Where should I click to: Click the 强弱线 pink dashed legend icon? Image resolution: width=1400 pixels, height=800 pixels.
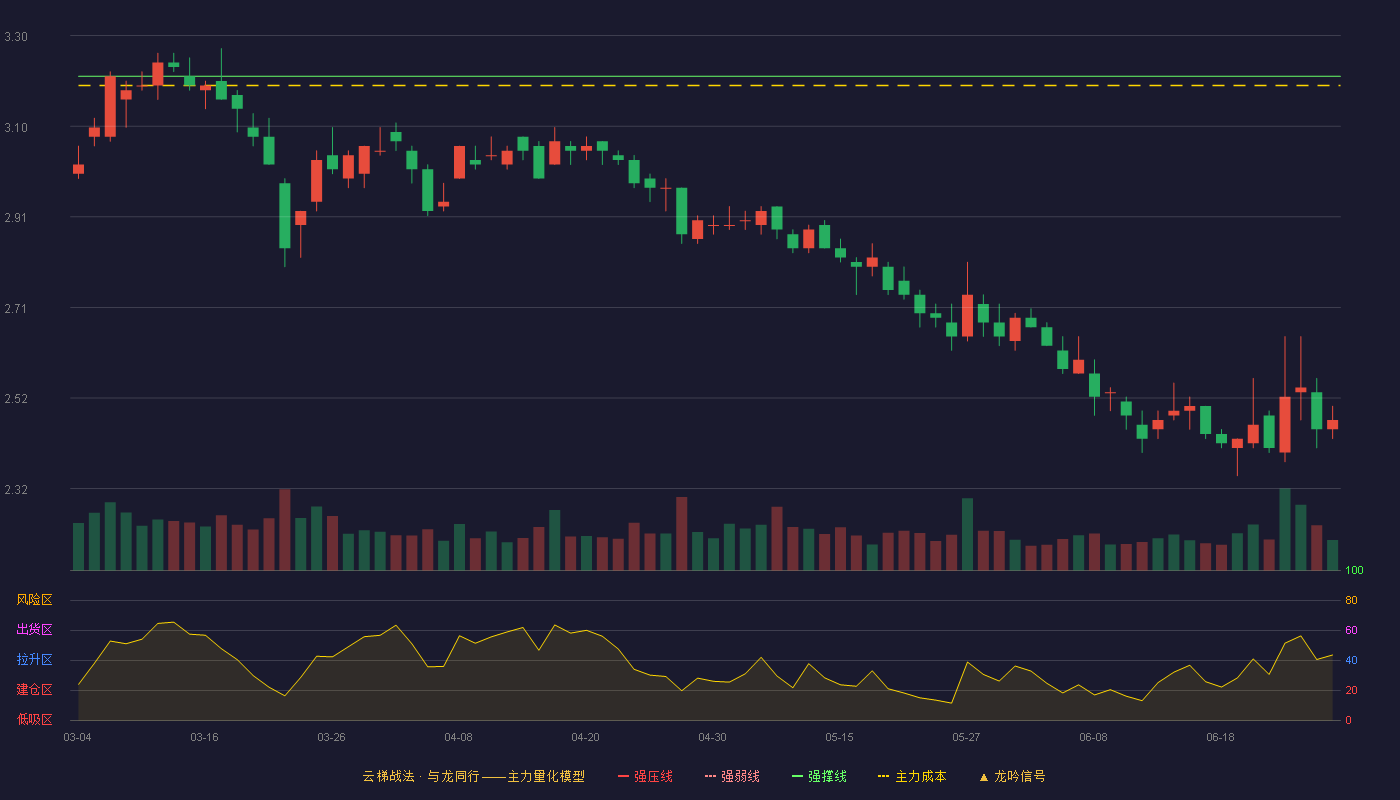[x=710, y=776]
